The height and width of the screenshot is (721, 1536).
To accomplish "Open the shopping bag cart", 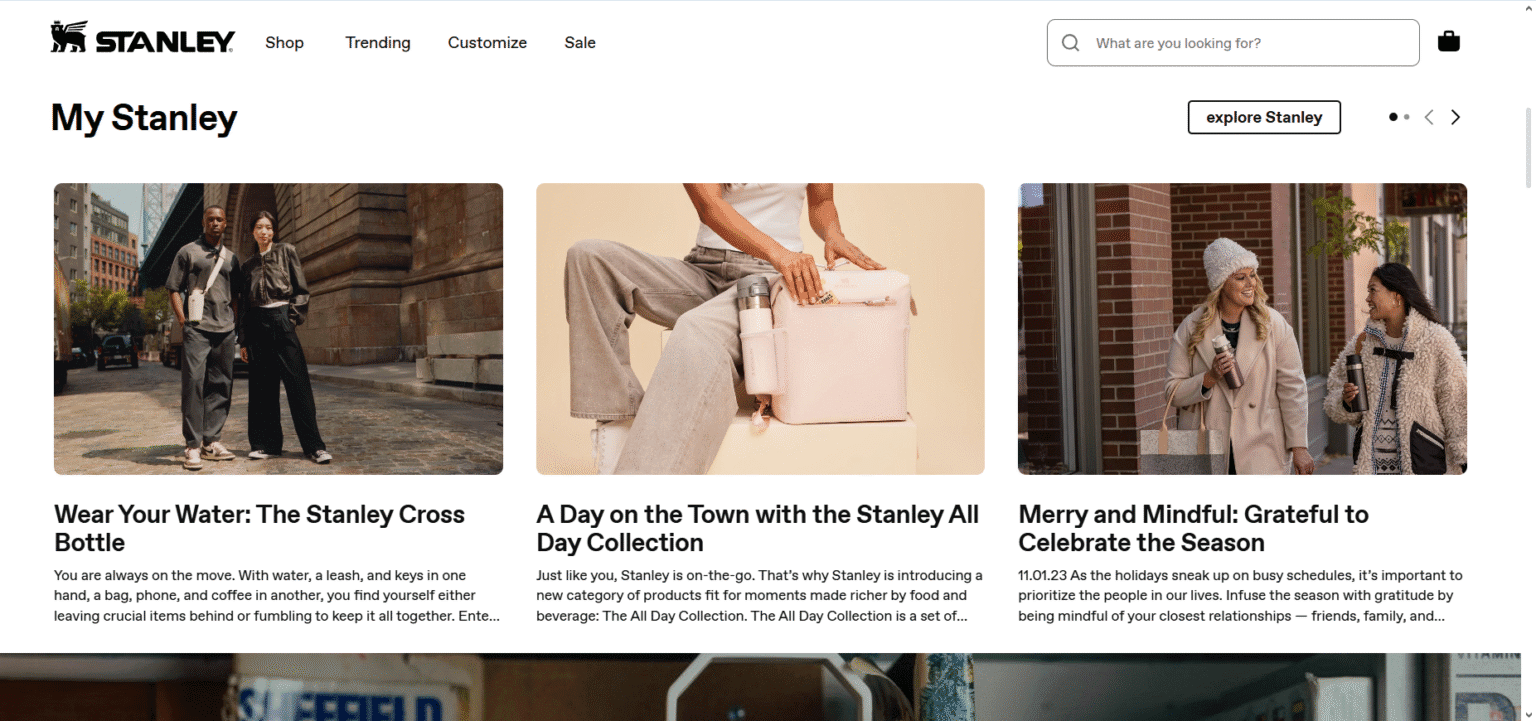I will coord(1448,42).
